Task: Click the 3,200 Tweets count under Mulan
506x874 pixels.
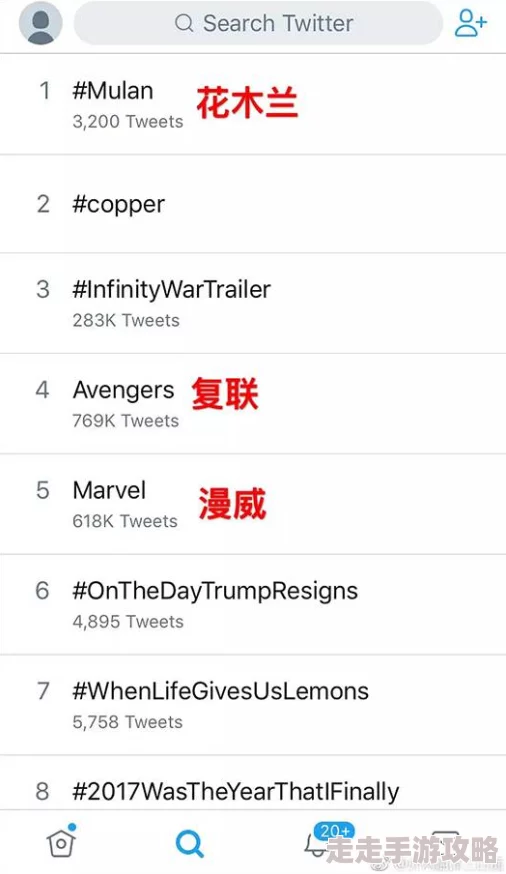Action: [x=128, y=122]
